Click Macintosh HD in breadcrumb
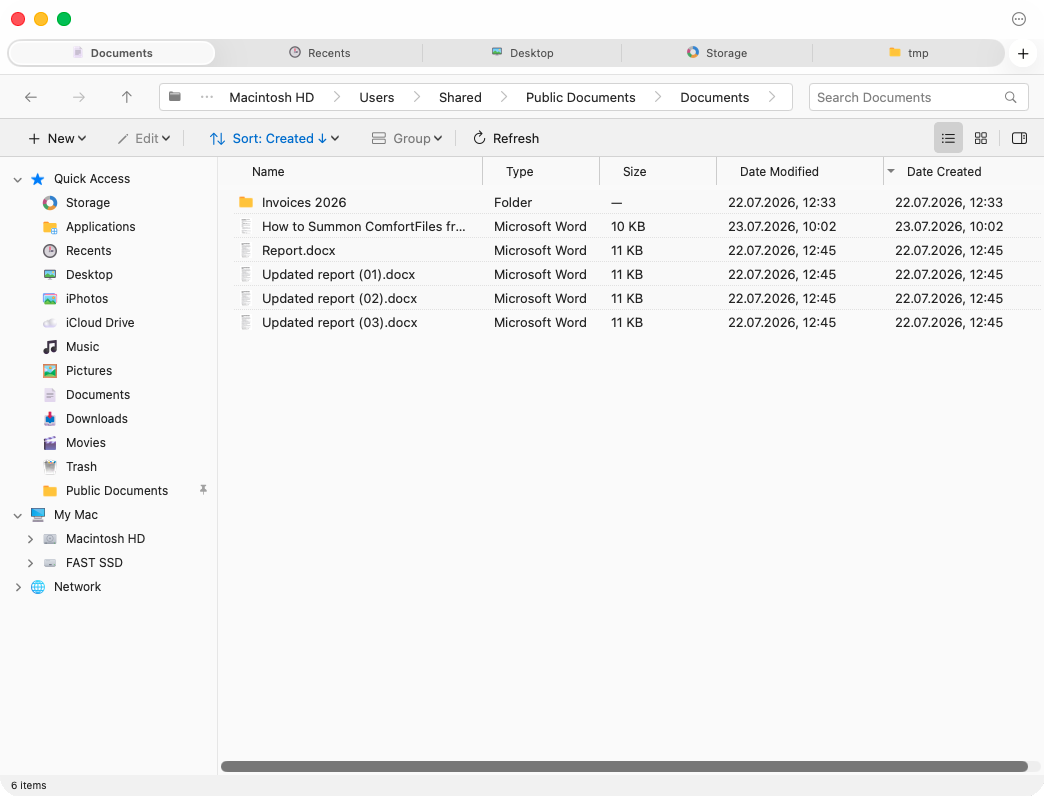This screenshot has height=796, width=1044. click(x=272, y=97)
